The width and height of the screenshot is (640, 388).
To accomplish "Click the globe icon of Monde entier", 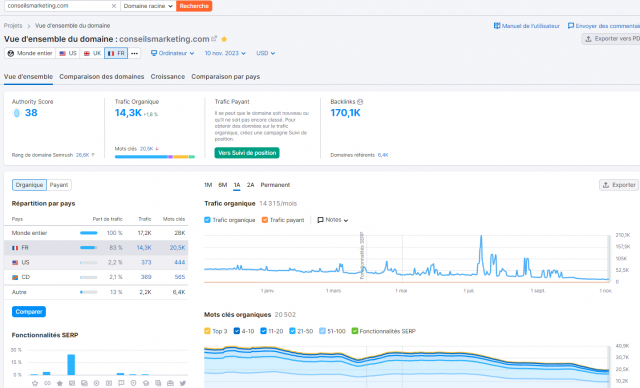I will coord(11,53).
